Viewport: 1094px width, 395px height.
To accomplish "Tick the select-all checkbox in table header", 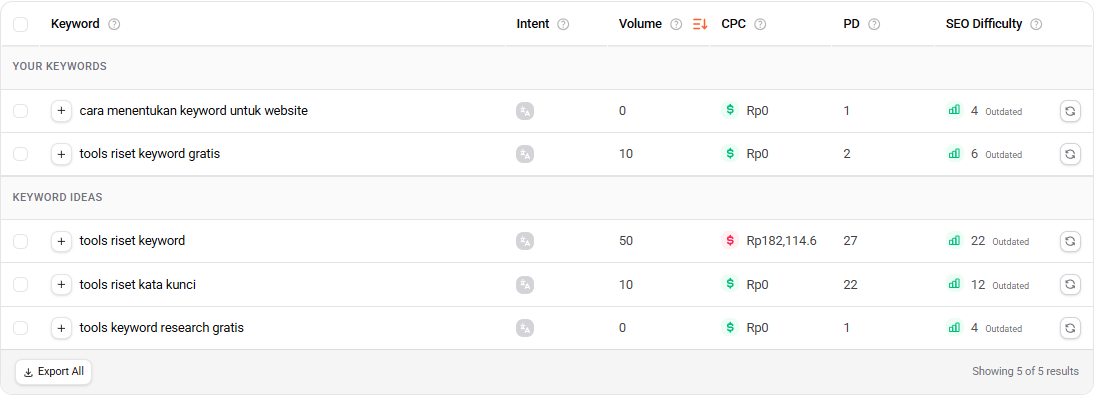I will click(21, 24).
